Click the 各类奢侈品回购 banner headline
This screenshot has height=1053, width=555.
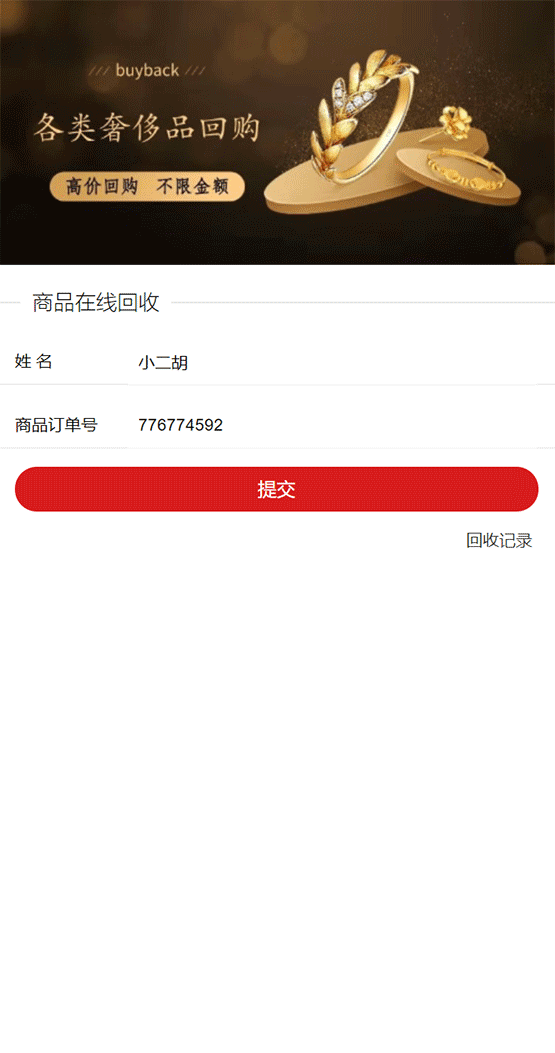tap(146, 128)
